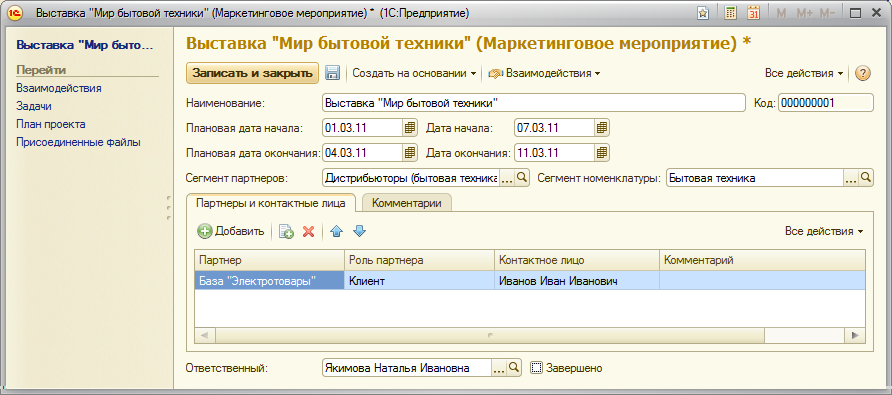
Task: Click horizontal scrollbar right arrow
Action: click(854, 336)
